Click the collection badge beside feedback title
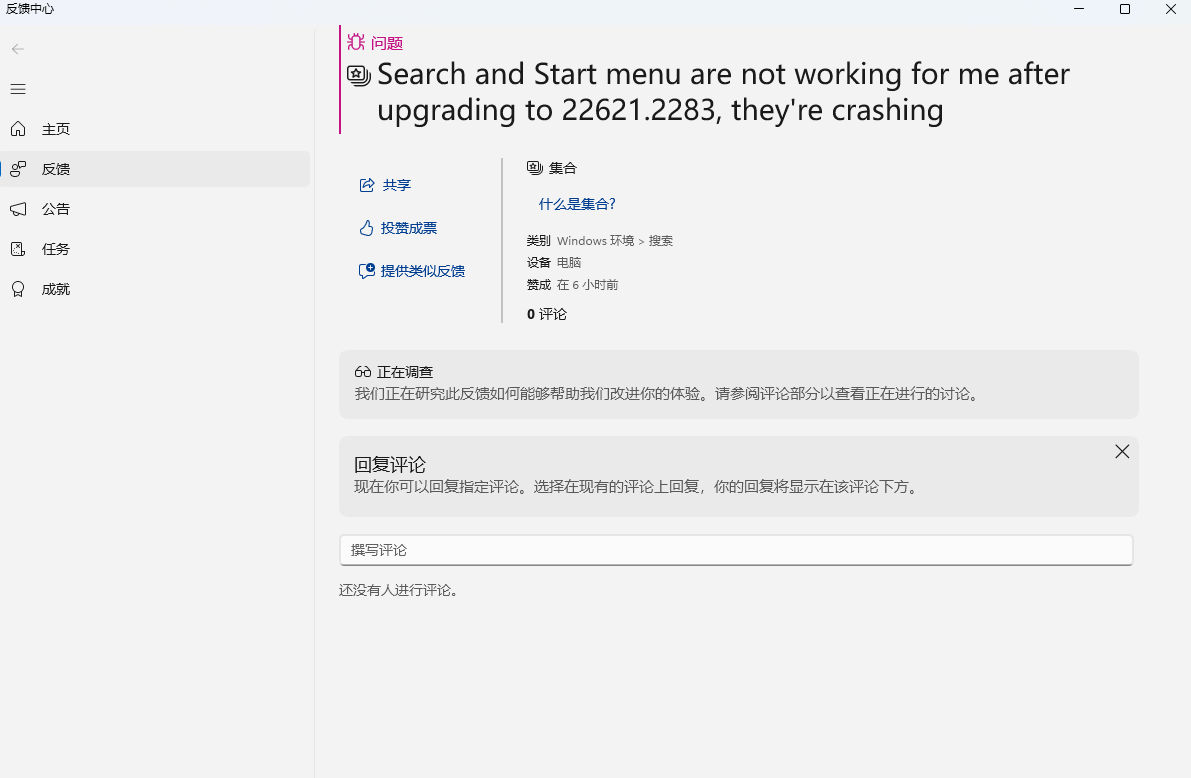This screenshot has width=1191, height=778. tap(359, 75)
